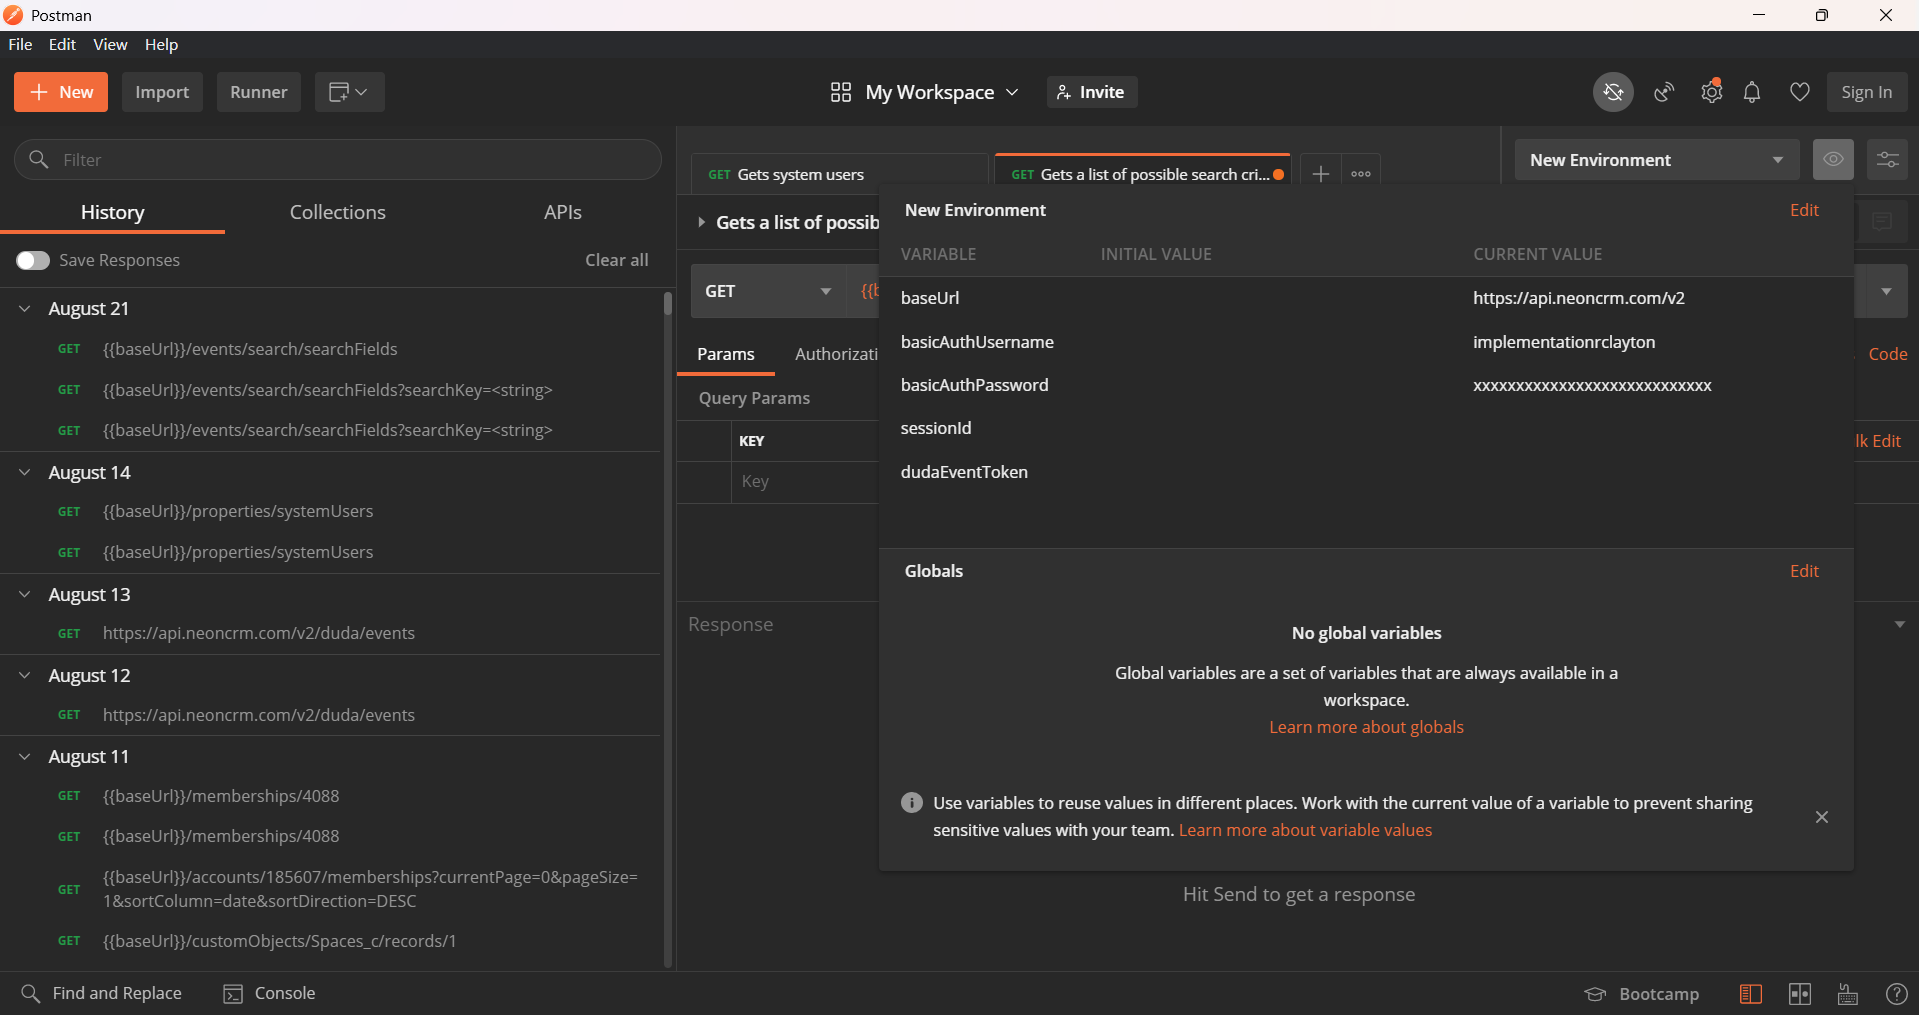This screenshot has height=1015, width=1919.
Task: Add a new request tab
Action: 1321,174
